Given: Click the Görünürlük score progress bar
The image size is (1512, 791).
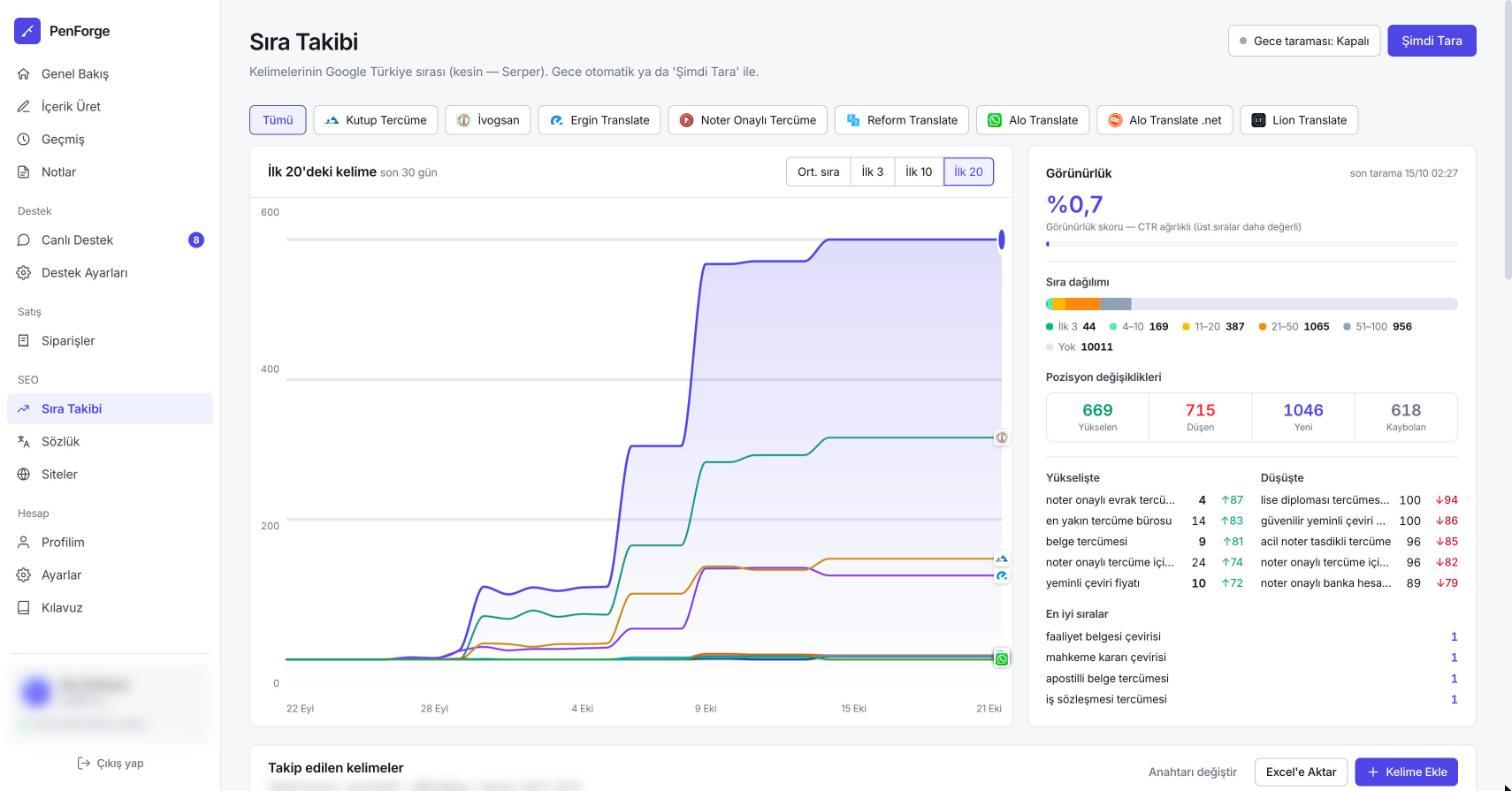Looking at the screenshot, I should (x=1252, y=244).
